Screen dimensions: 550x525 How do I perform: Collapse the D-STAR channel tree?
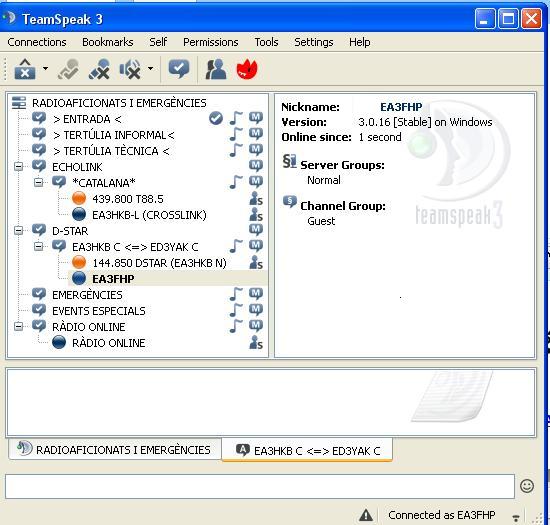(19, 230)
